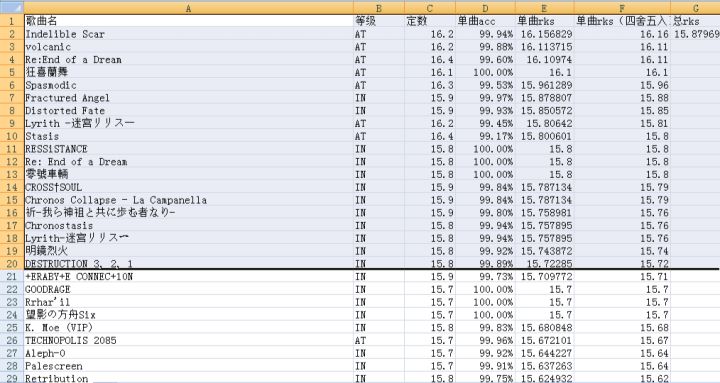Screen dimensions: 720x383
Task: Select the cell 零號車輛
Action: click(188, 174)
